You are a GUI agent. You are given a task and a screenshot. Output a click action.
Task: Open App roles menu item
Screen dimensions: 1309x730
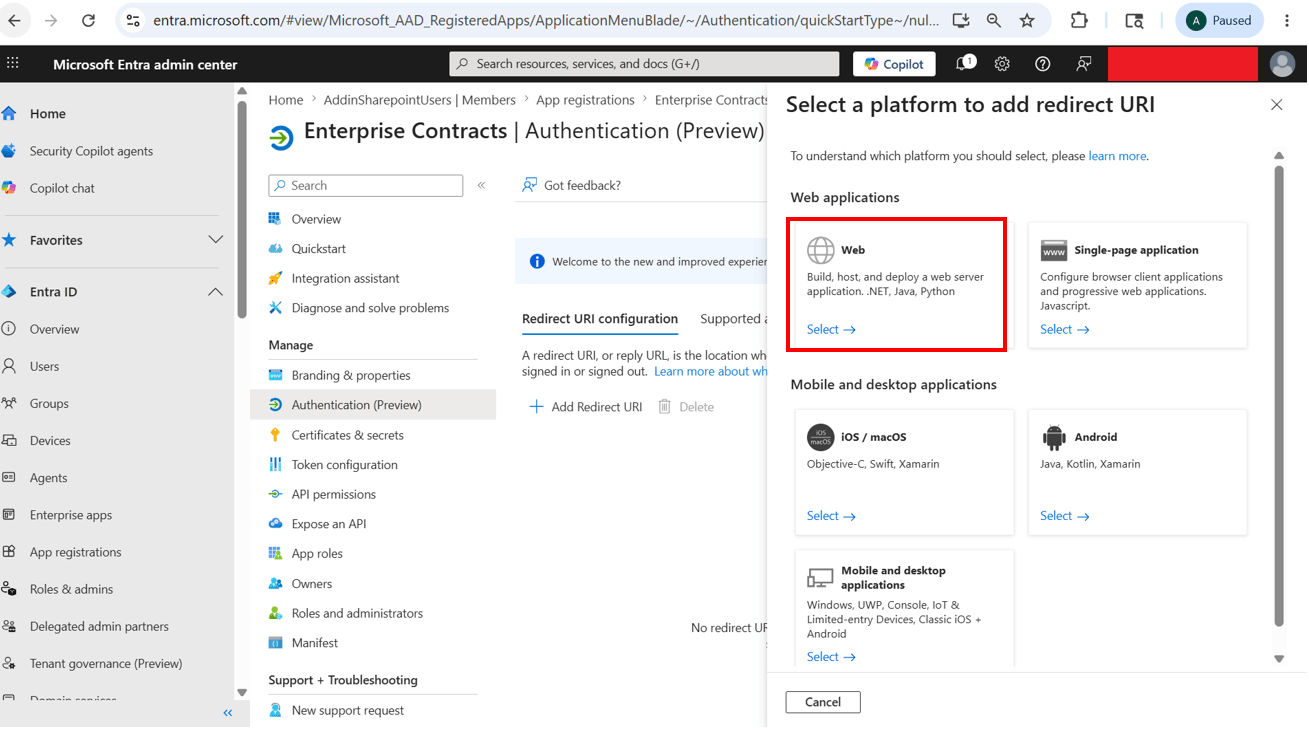(317, 554)
